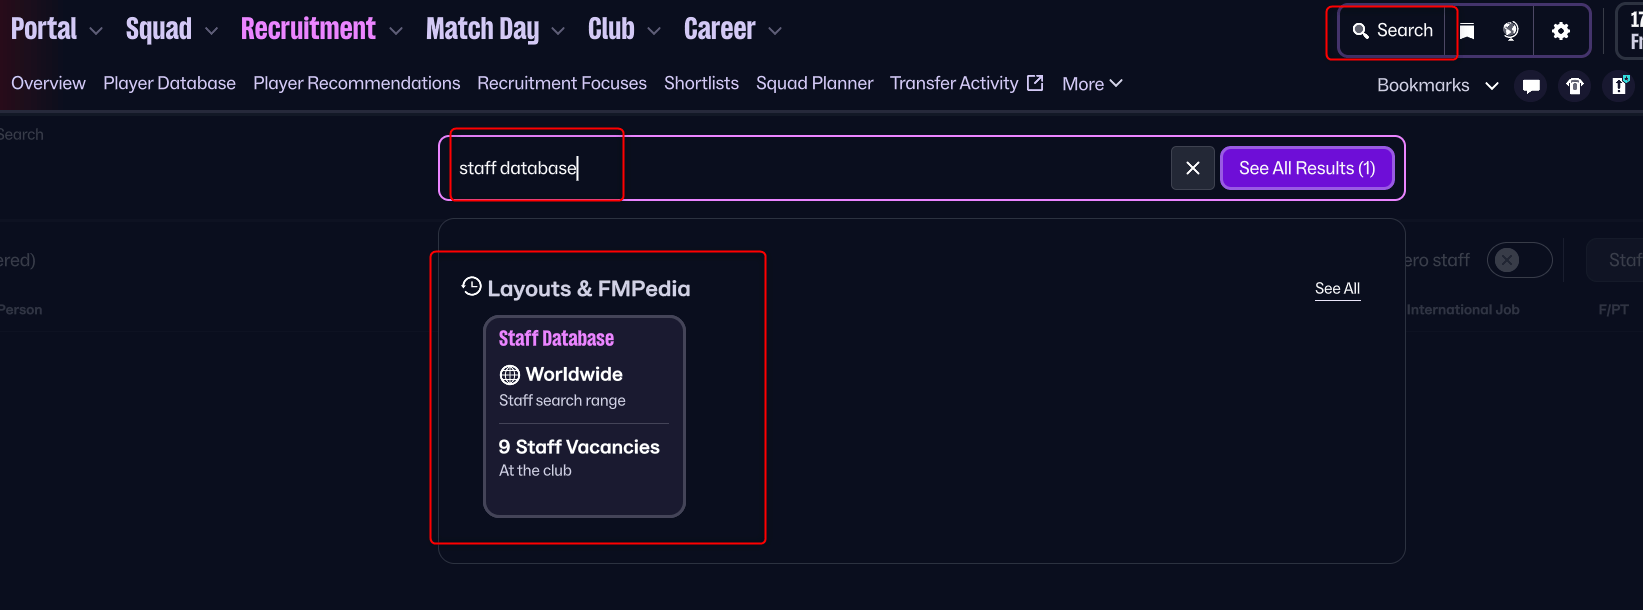
Task: Open the Match Day menu
Action: coord(495,30)
